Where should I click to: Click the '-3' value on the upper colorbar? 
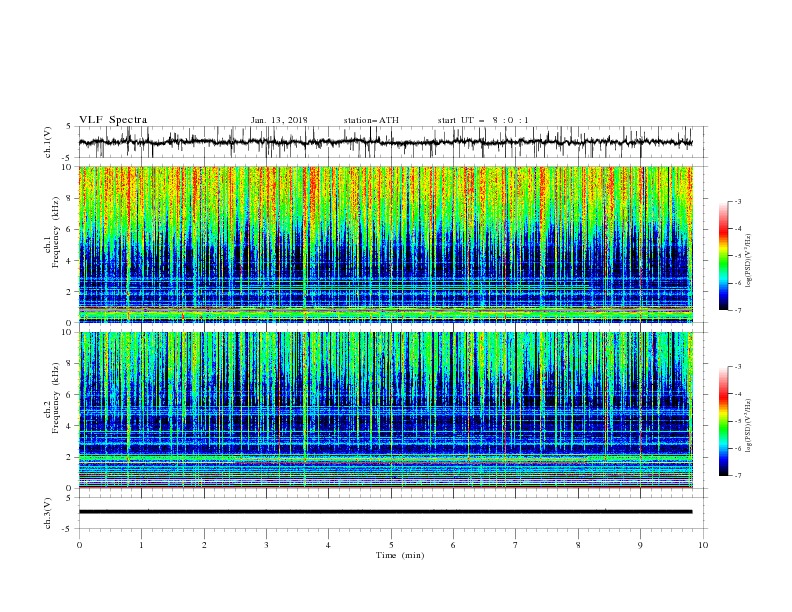coord(737,201)
